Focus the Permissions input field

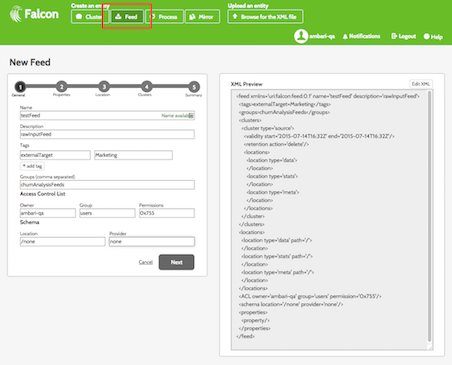click(x=167, y=213)
